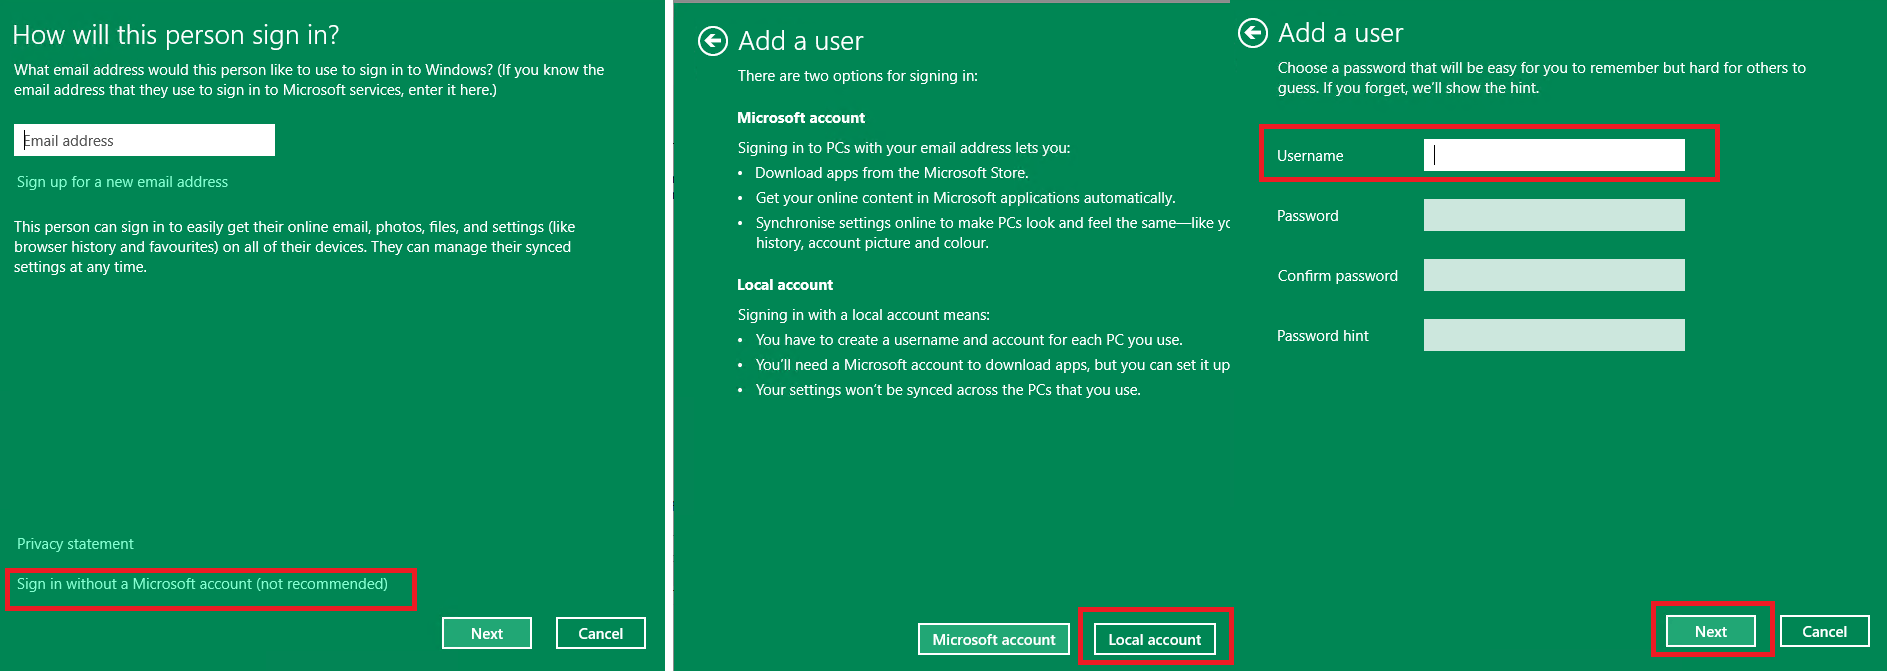1887x671 pixels.
Task: Click Cancel in the sign-in panel
Action: (601, 633)
